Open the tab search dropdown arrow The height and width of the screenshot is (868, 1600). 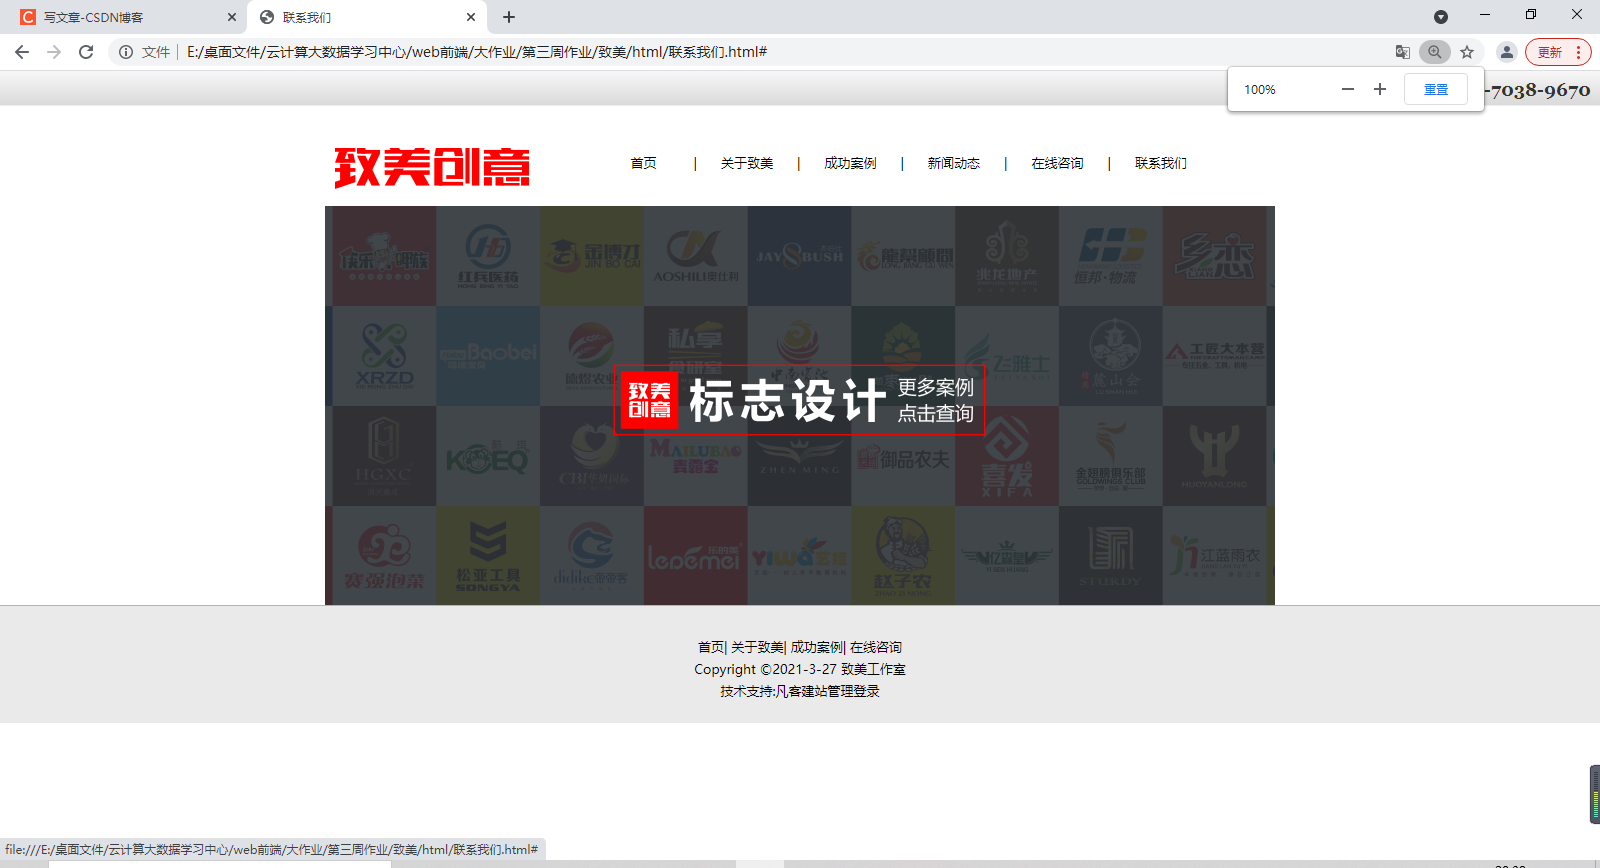(x=1441, y=17)
